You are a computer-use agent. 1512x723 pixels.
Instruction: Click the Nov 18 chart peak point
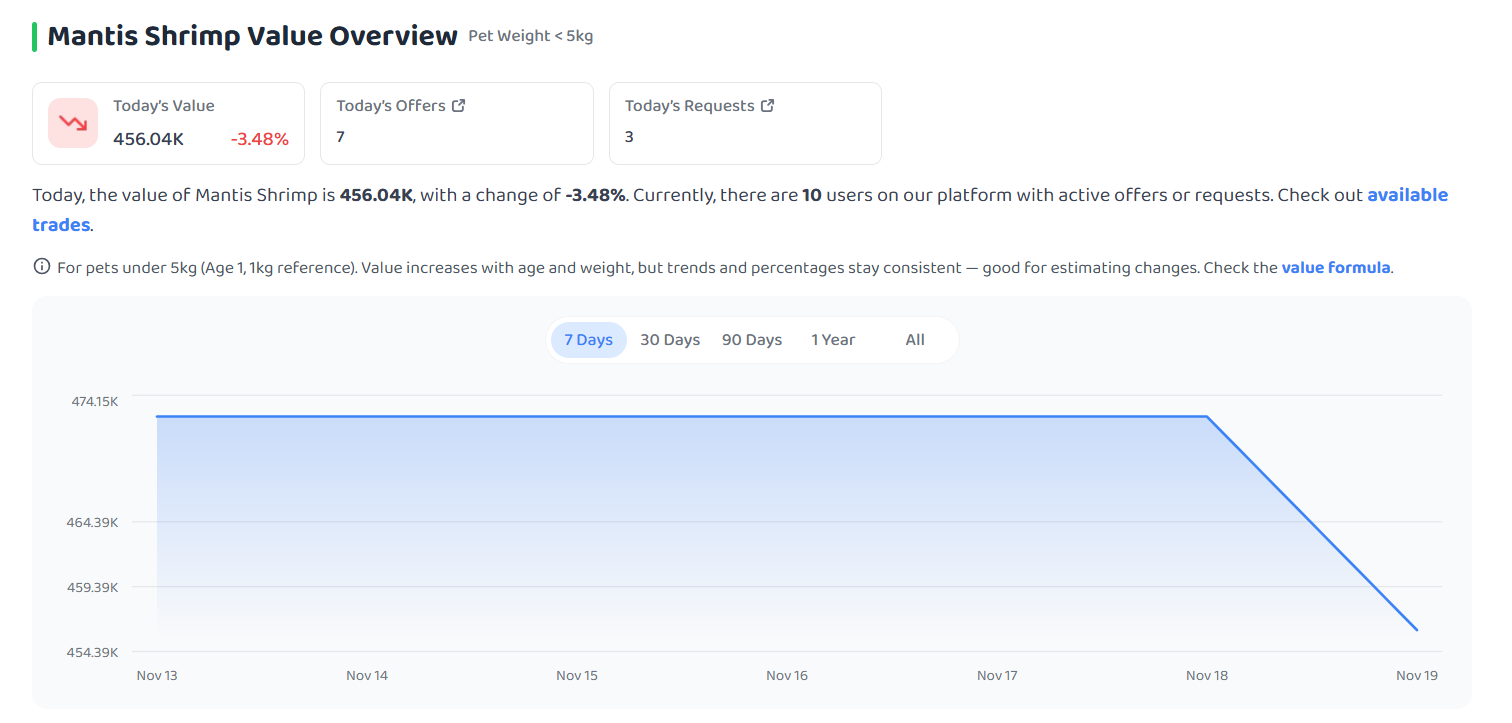[1207, 416]
